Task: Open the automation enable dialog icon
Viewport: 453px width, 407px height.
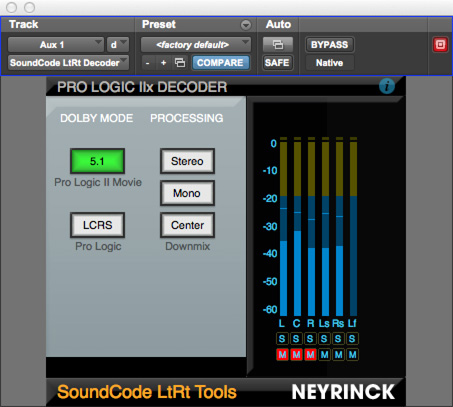Action: [278, 45]
